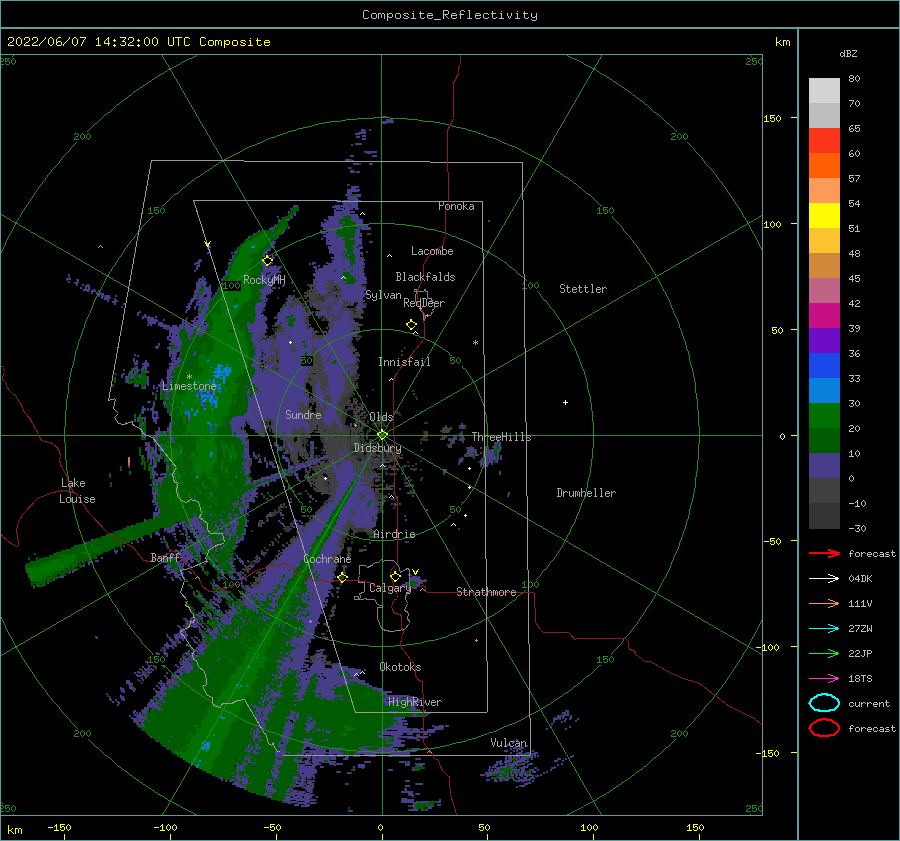Click the RedDeer city label
Viewport: 900px width, 841px height.
[x=424, y=303]
